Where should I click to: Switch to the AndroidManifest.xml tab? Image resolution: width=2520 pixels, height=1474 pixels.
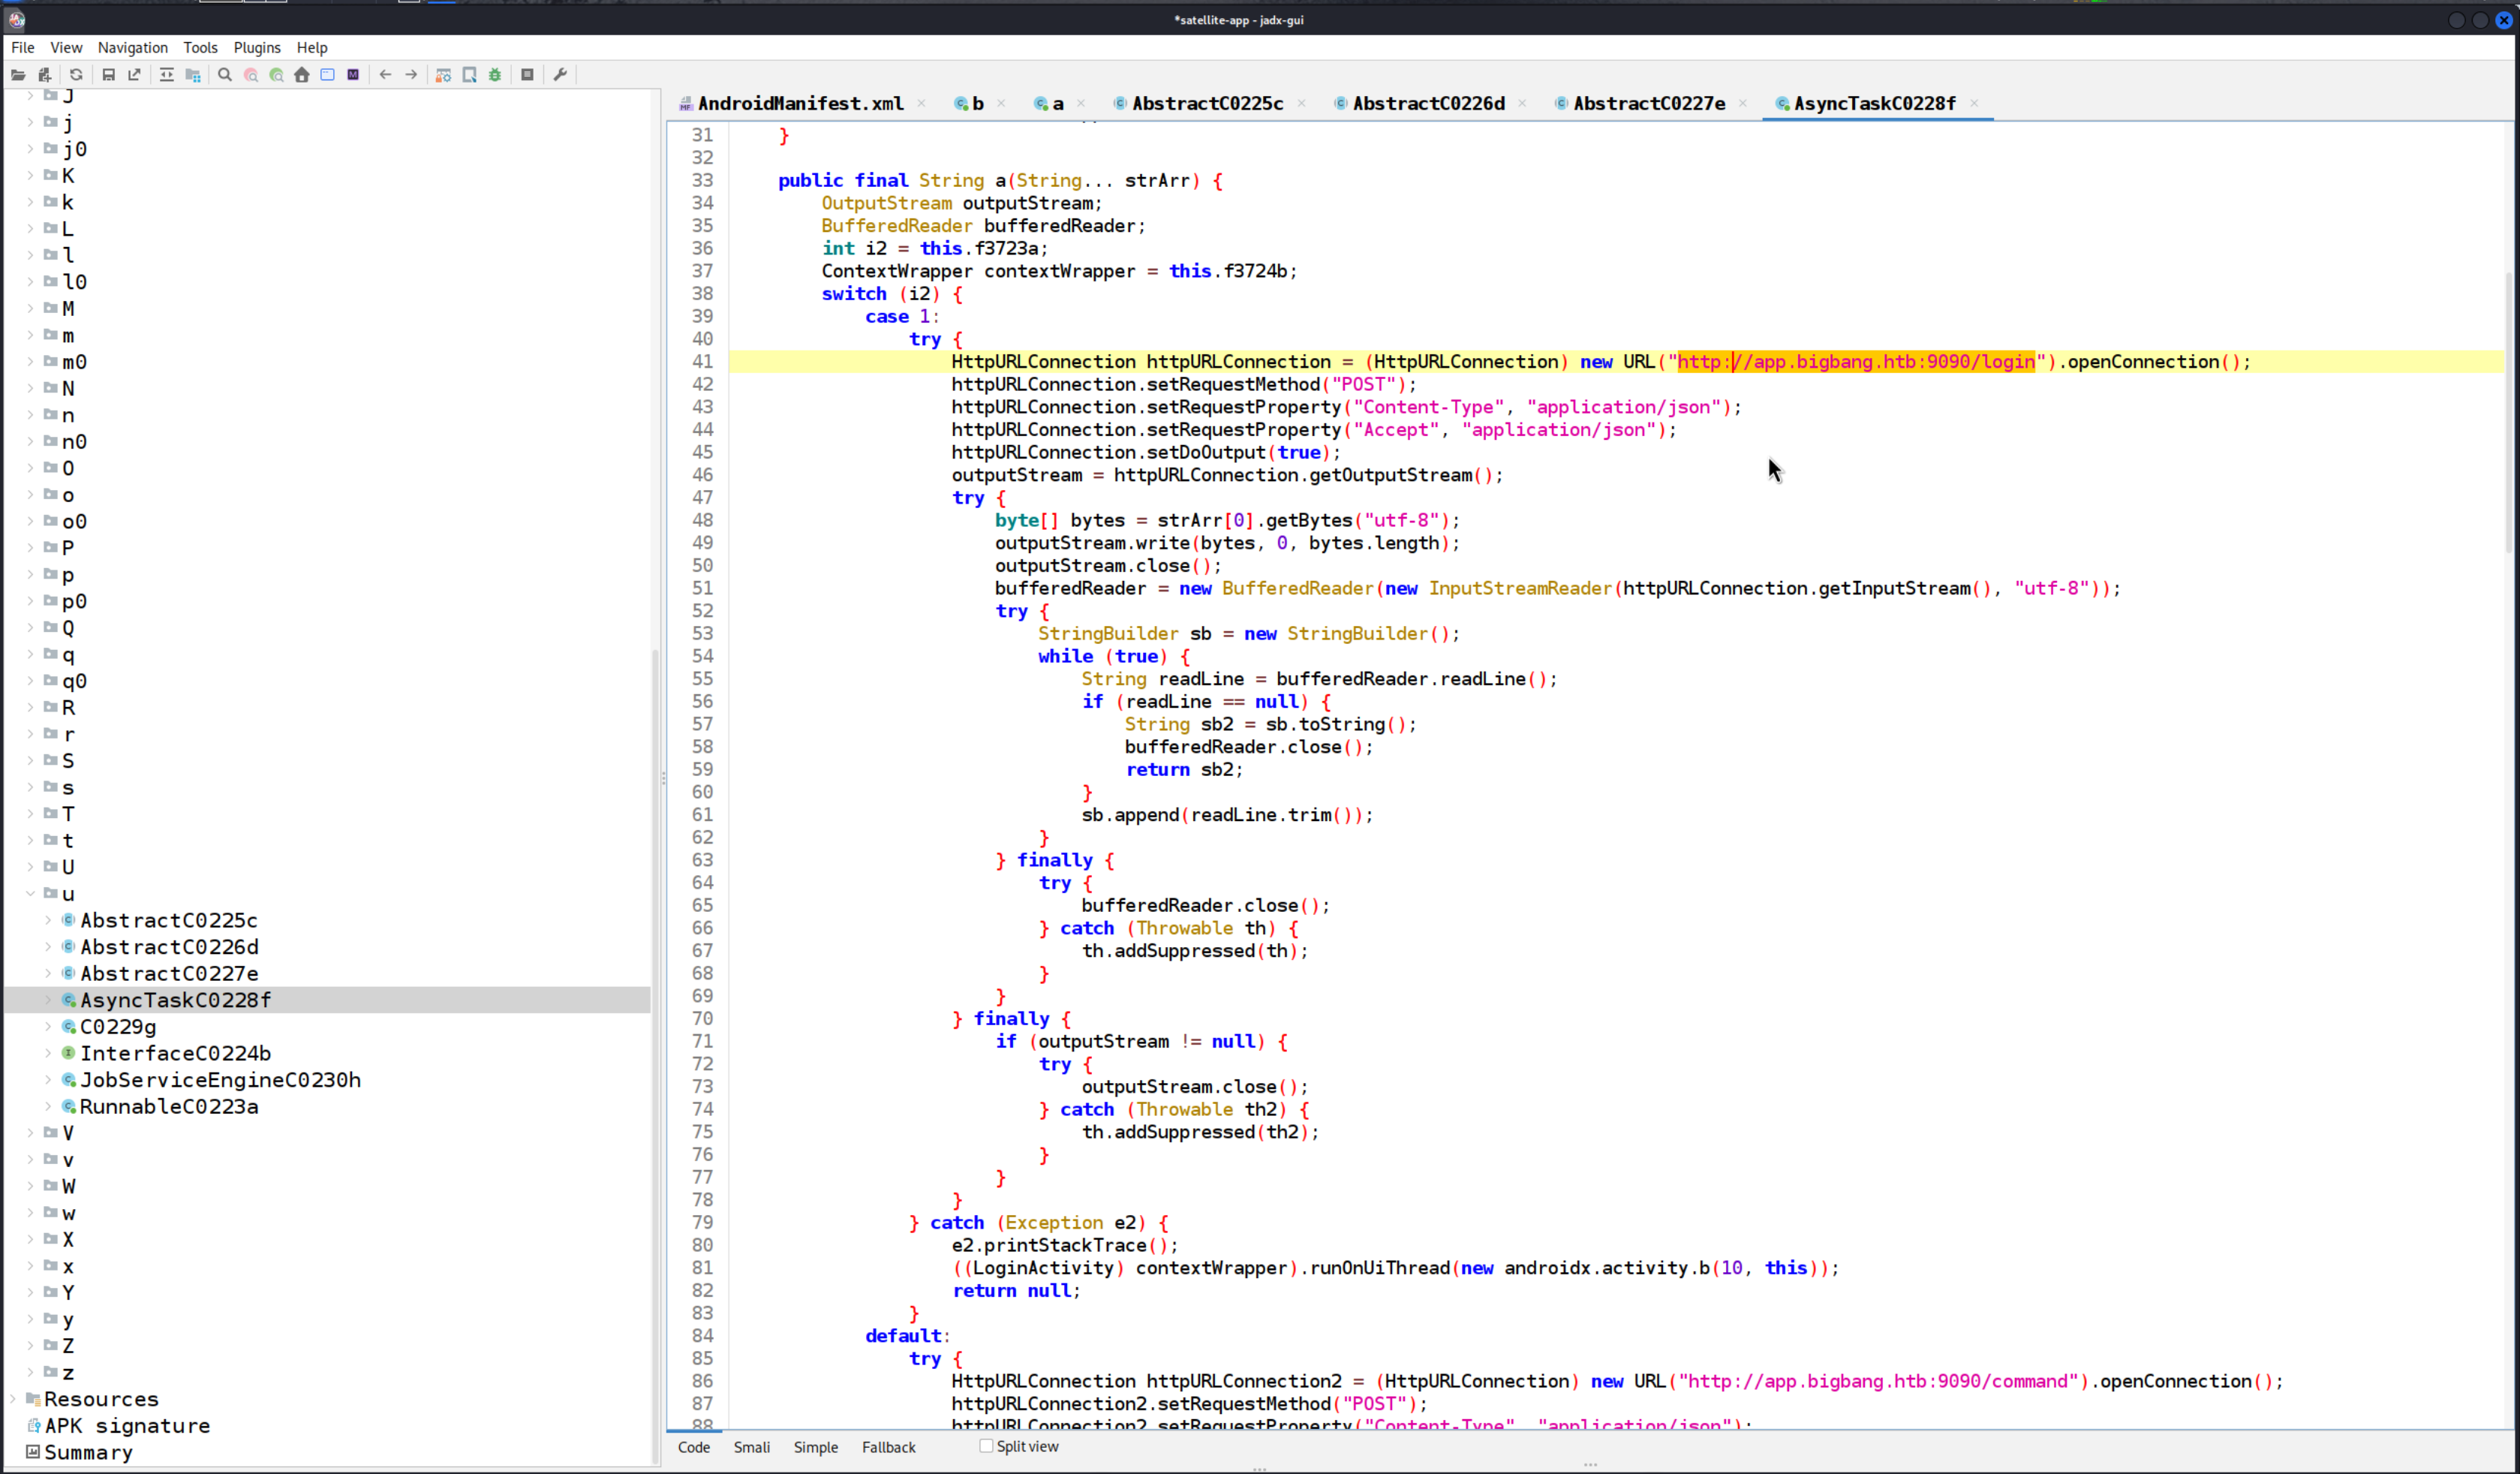[799, 103]
